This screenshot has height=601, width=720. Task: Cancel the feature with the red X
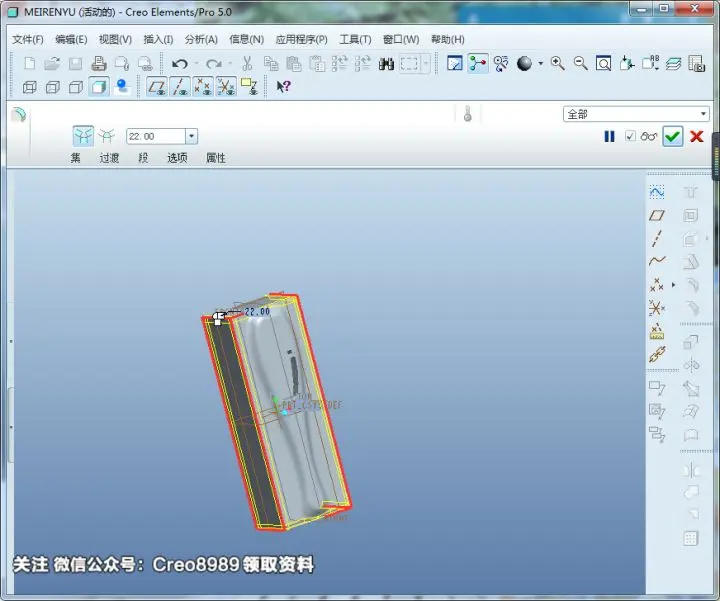tap(697, 136)
